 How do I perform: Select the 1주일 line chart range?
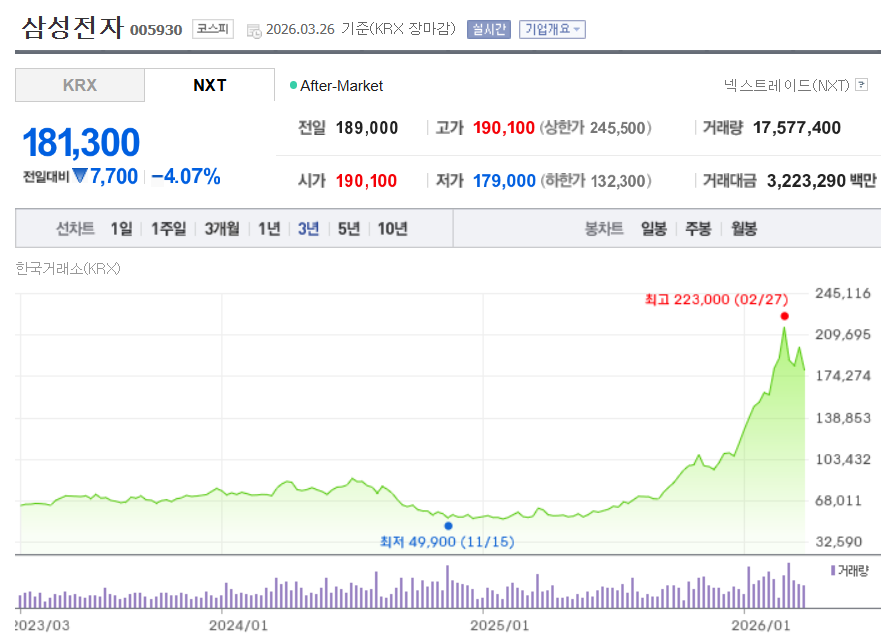[168, 229]
